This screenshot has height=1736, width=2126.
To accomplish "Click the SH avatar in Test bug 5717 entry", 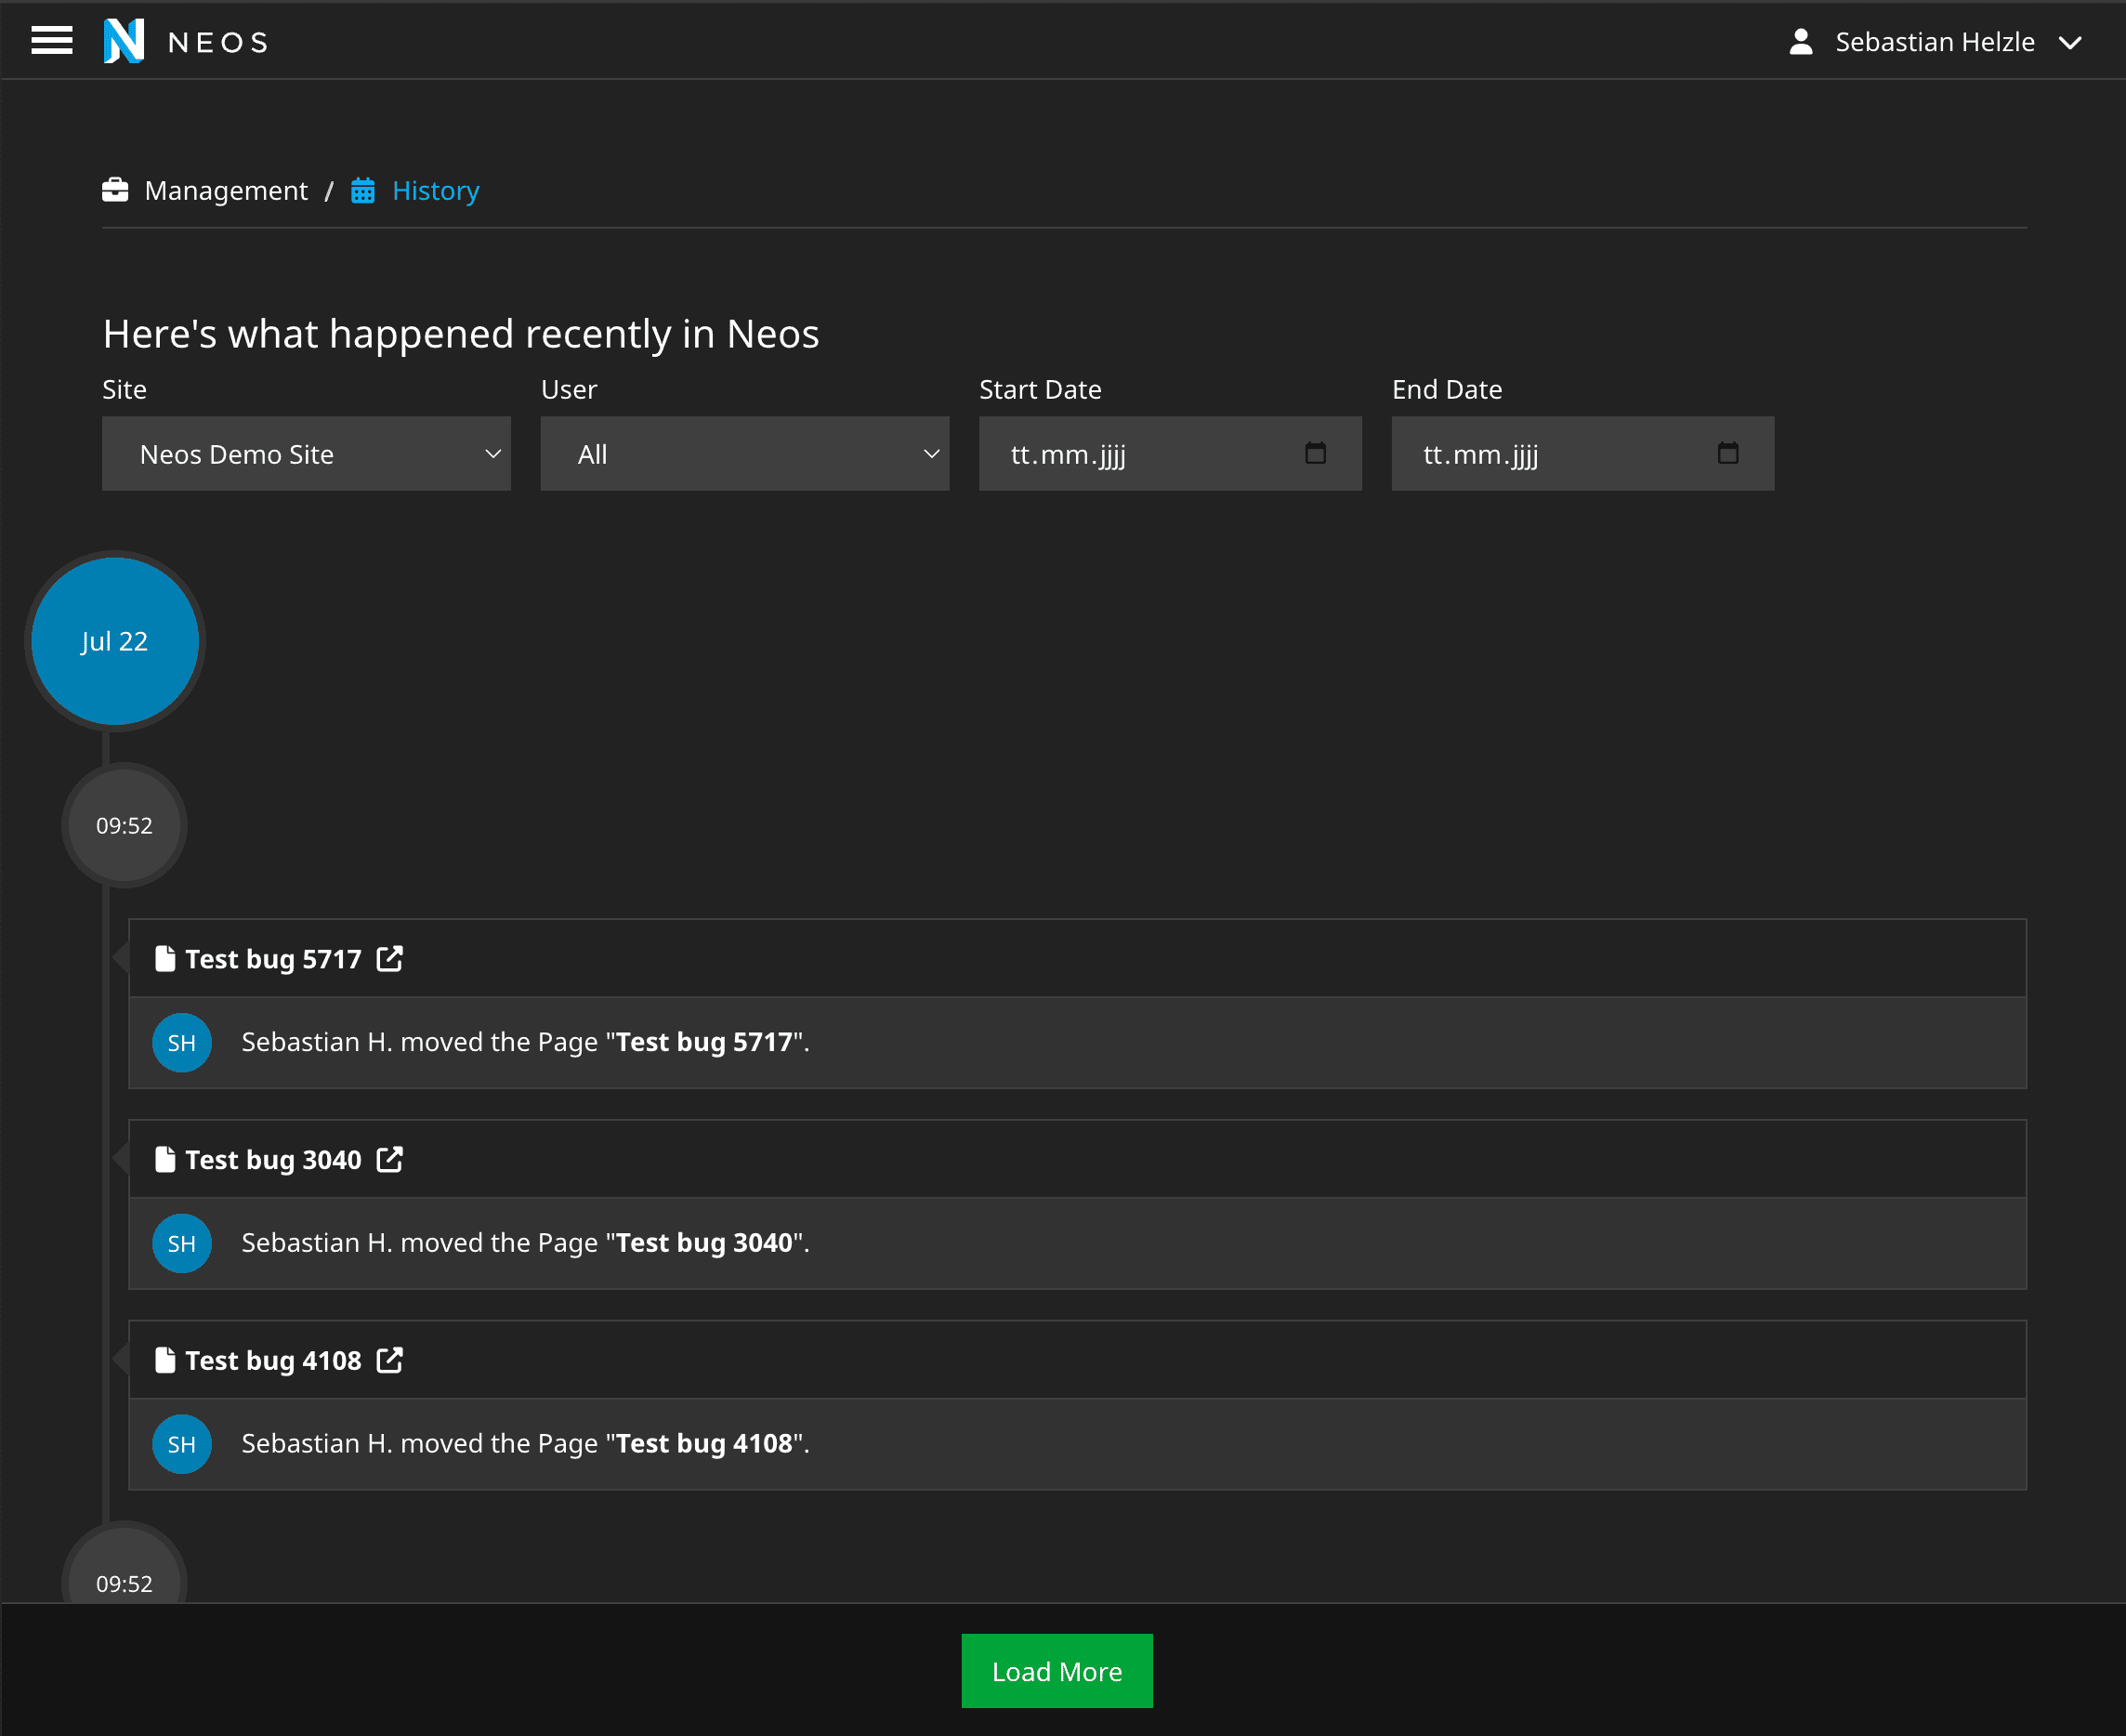I will pyautogui.click(x=182, y=1043).
